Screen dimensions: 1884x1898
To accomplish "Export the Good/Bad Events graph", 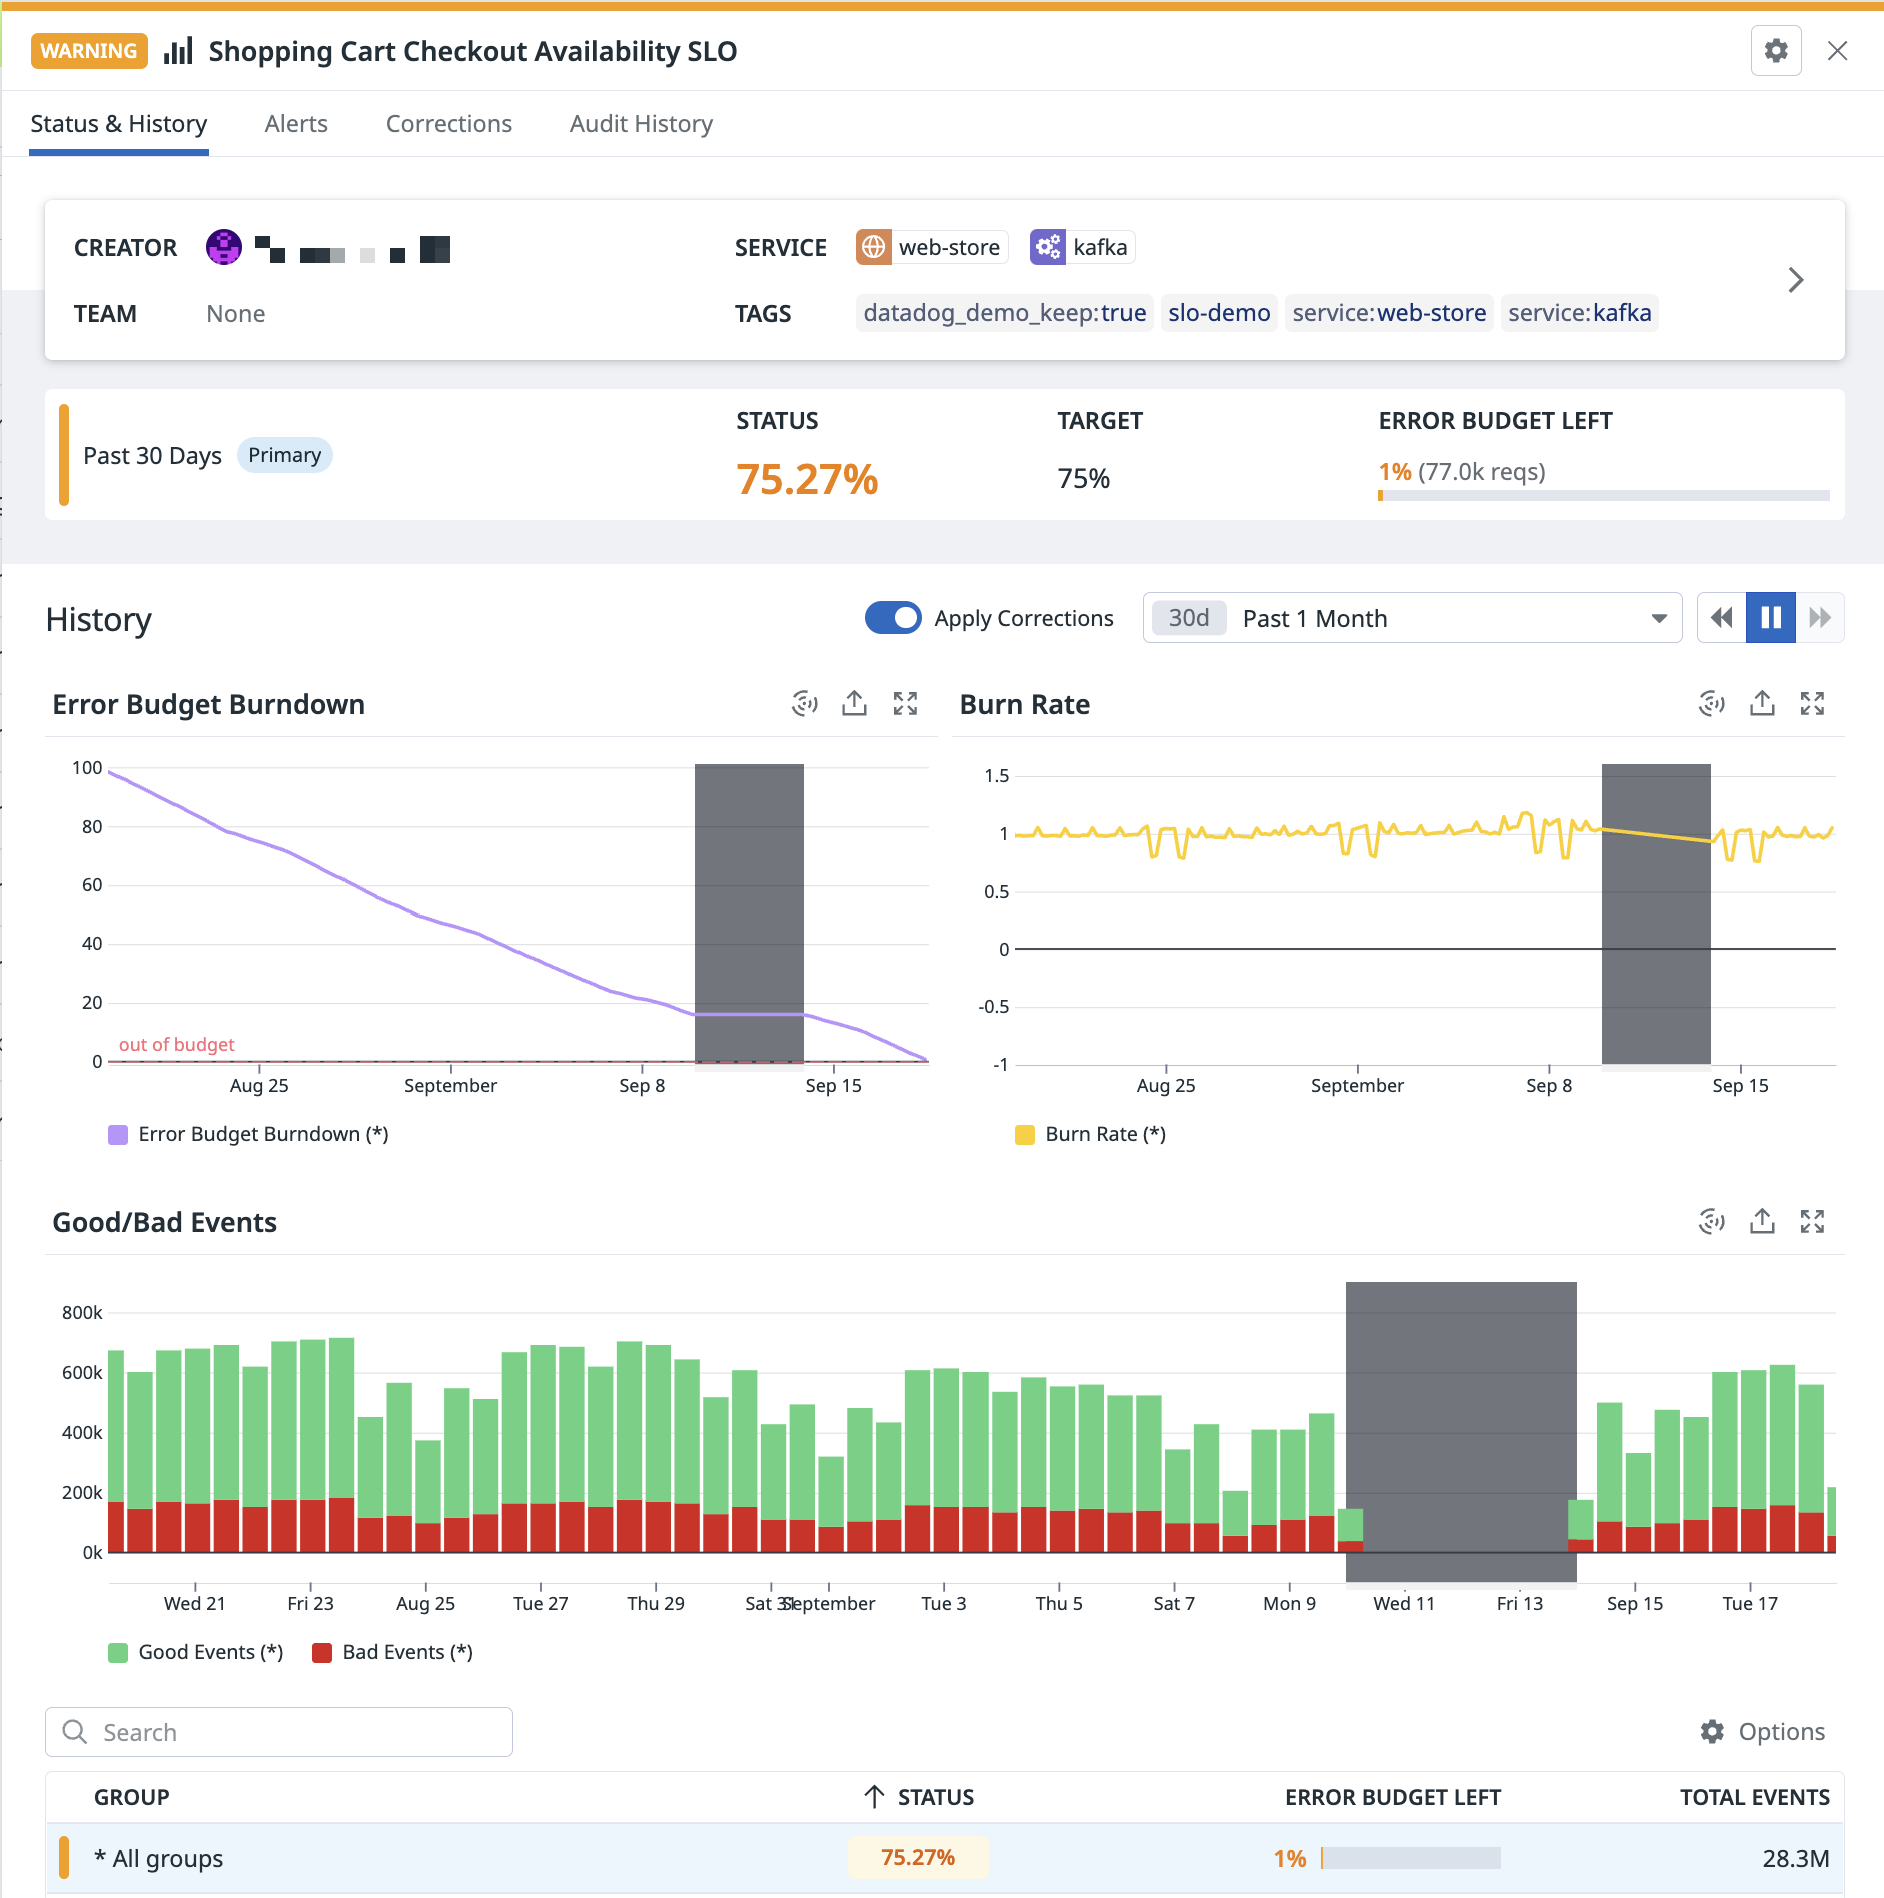I will [1762, 1221].
